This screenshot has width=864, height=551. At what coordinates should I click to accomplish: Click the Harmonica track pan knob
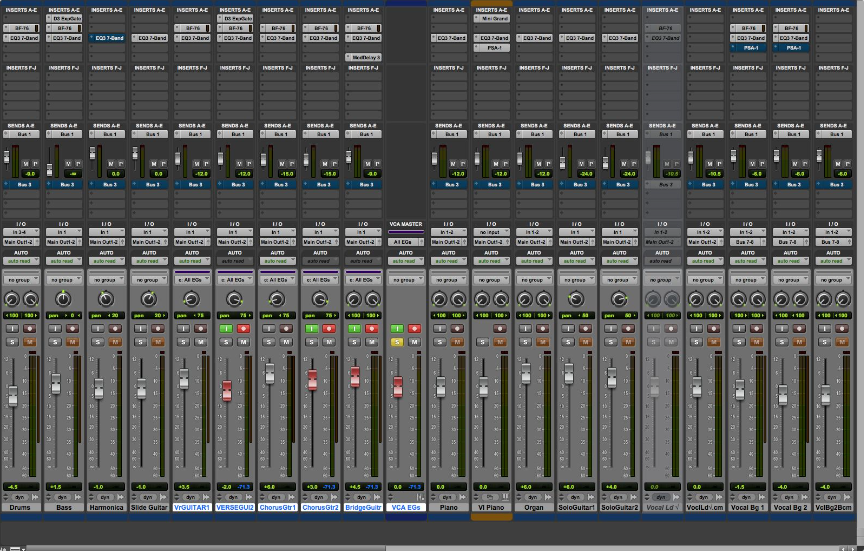pyautogui.click(x=106, y=299)
